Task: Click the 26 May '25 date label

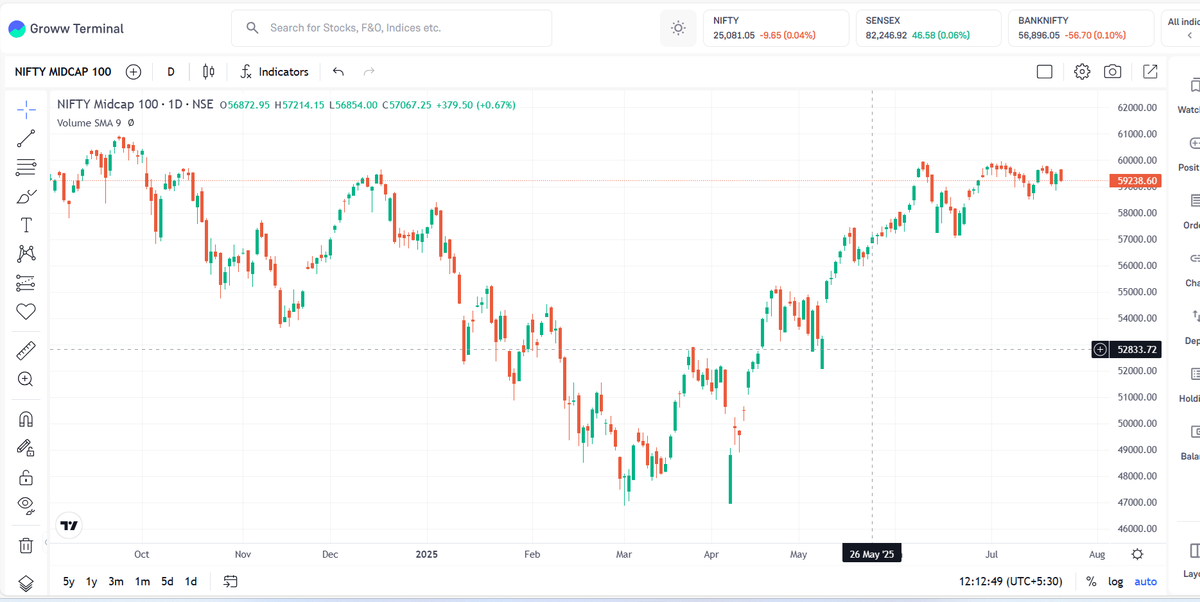Action: (x=872, y=553)
